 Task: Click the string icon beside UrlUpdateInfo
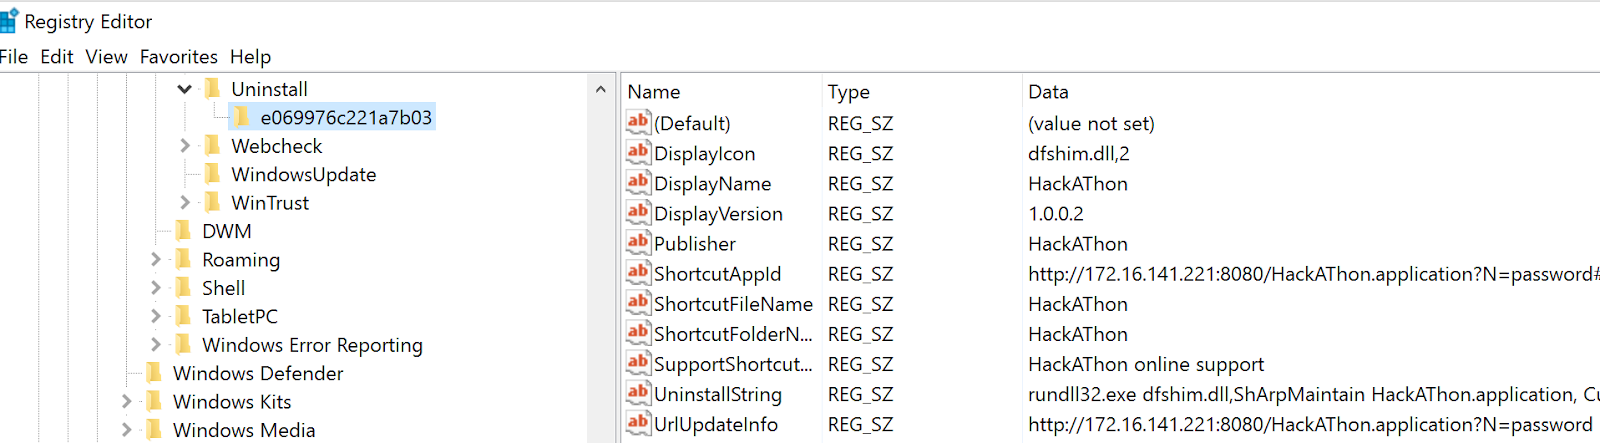coord(638,423)
